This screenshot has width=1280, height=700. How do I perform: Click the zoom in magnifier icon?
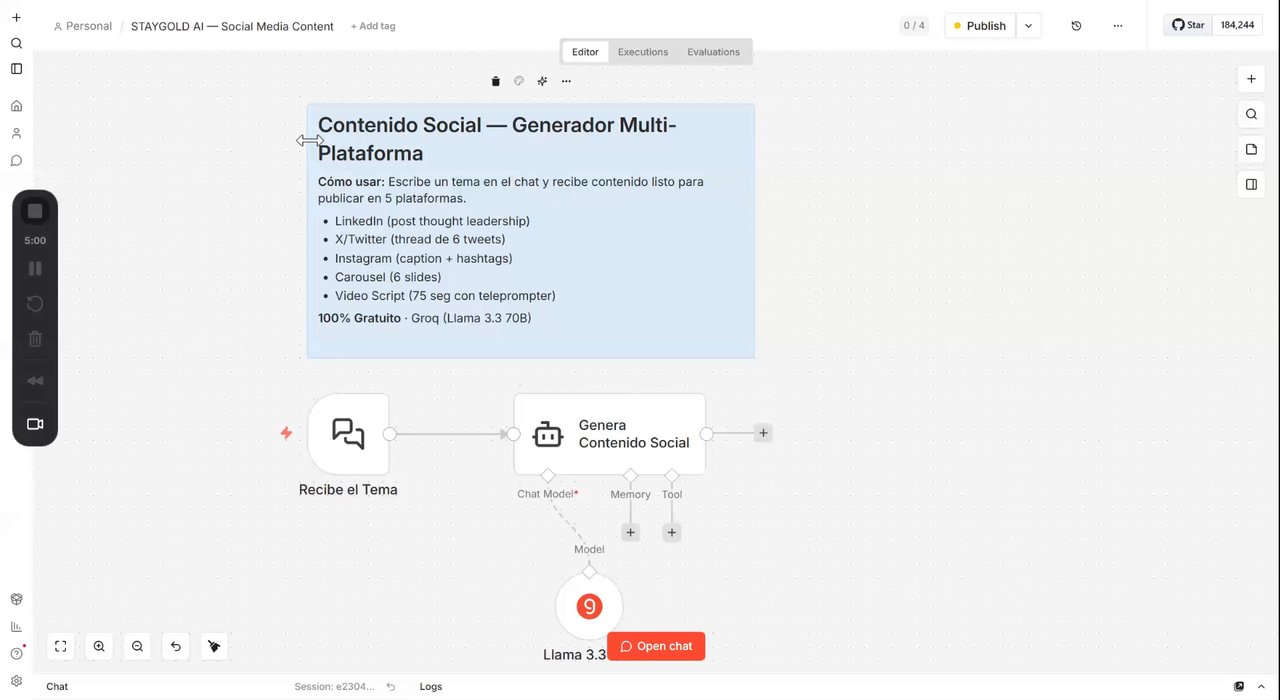[x=99, y=646]
